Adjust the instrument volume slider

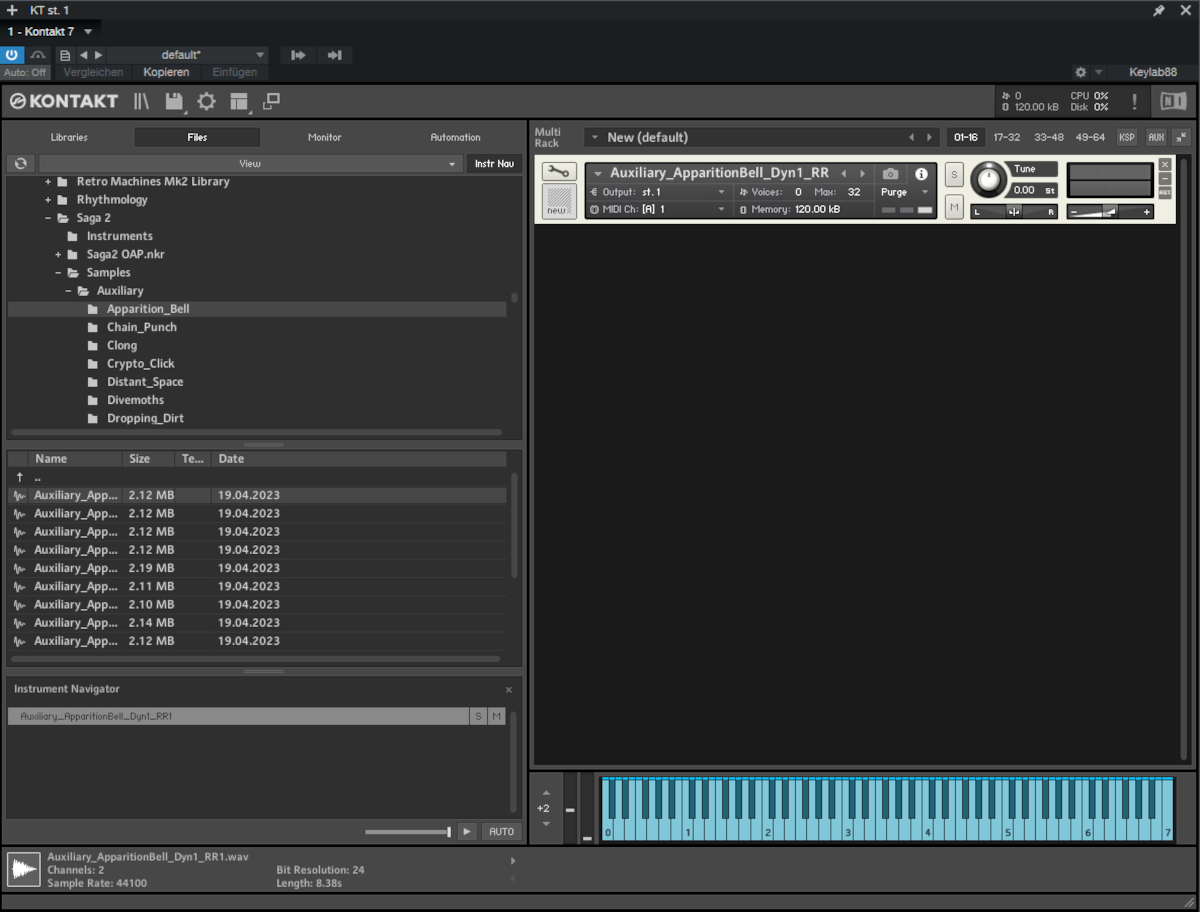(1110, 211)
